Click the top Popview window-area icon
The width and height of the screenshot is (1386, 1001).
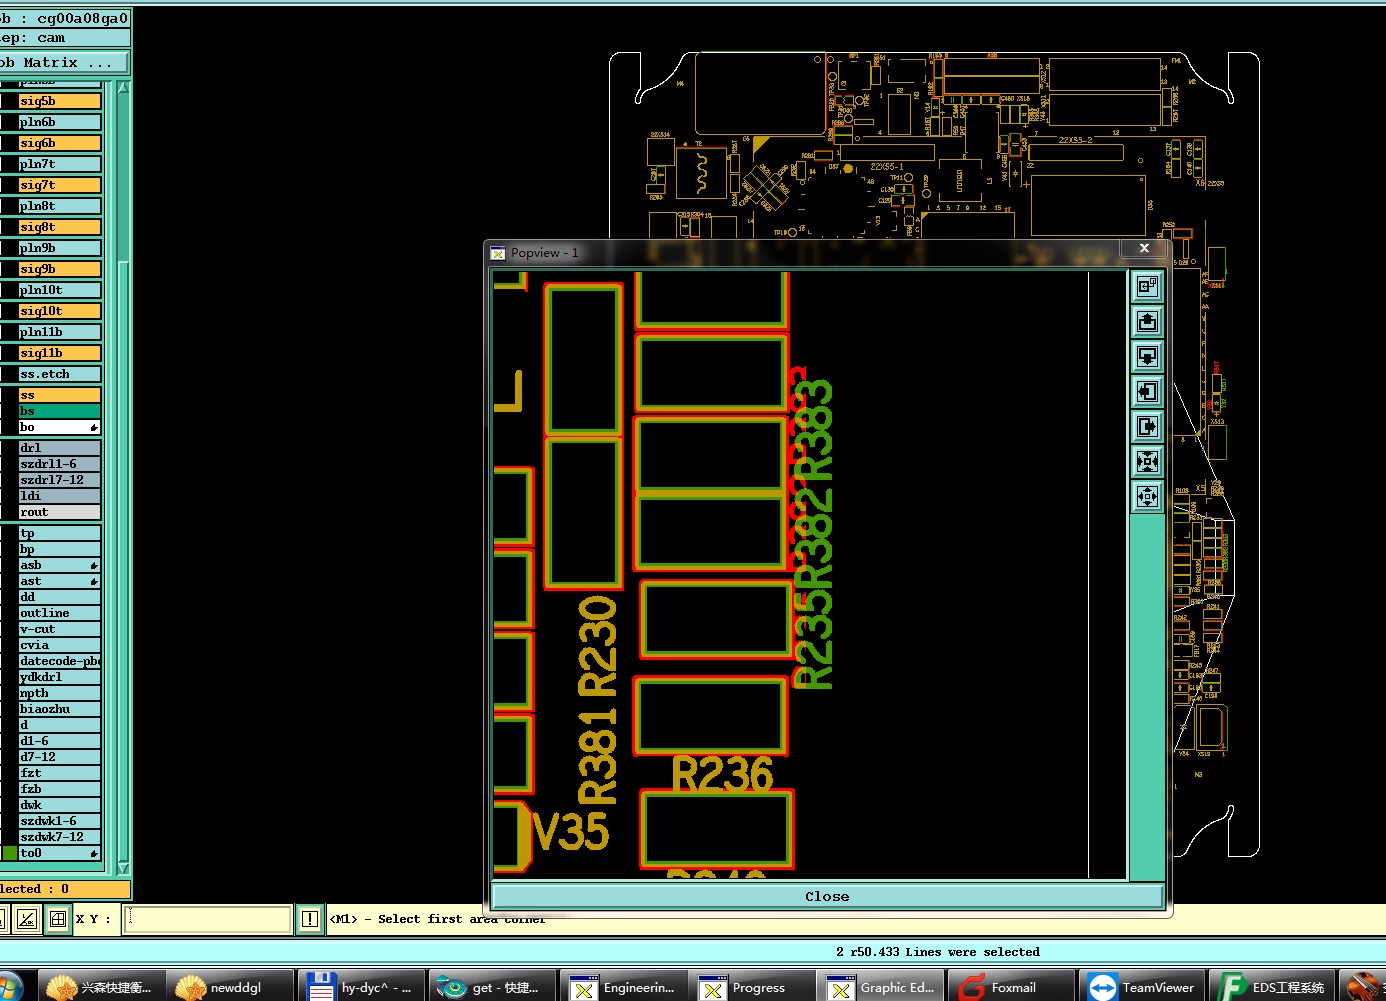click(1147, 286)
